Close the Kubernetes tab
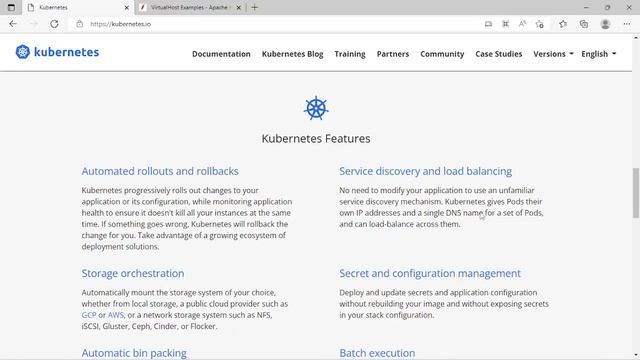Screen dimensions: 640x360 [127, 7]
